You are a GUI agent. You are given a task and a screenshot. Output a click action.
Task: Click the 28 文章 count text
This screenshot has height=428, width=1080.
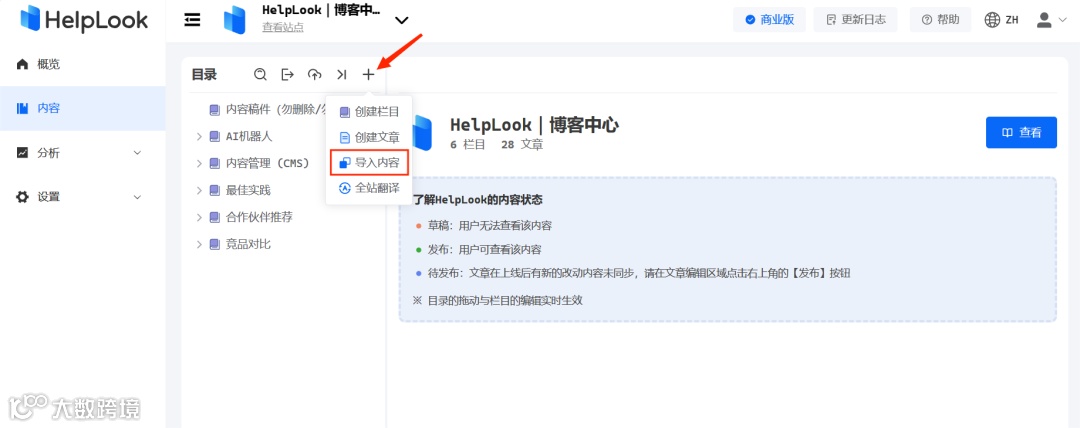tap(522, 145)
